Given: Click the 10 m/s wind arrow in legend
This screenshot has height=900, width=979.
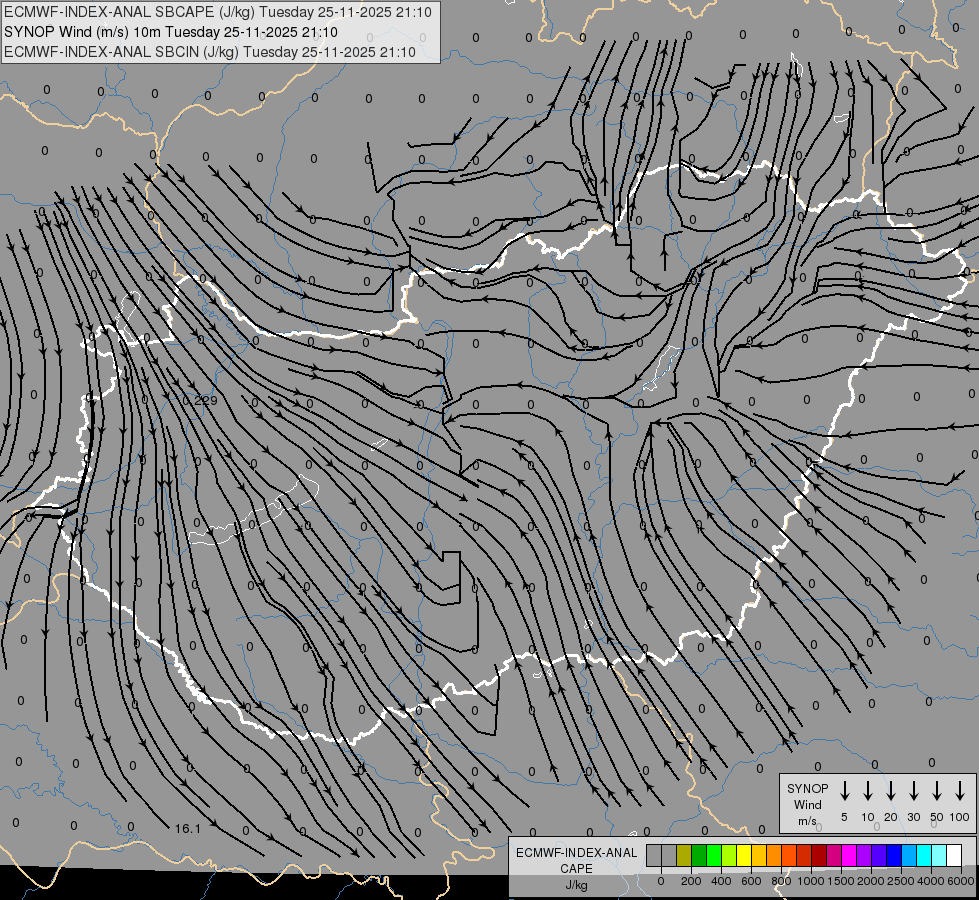Looking at the screenshot, I should coord(868,791).
